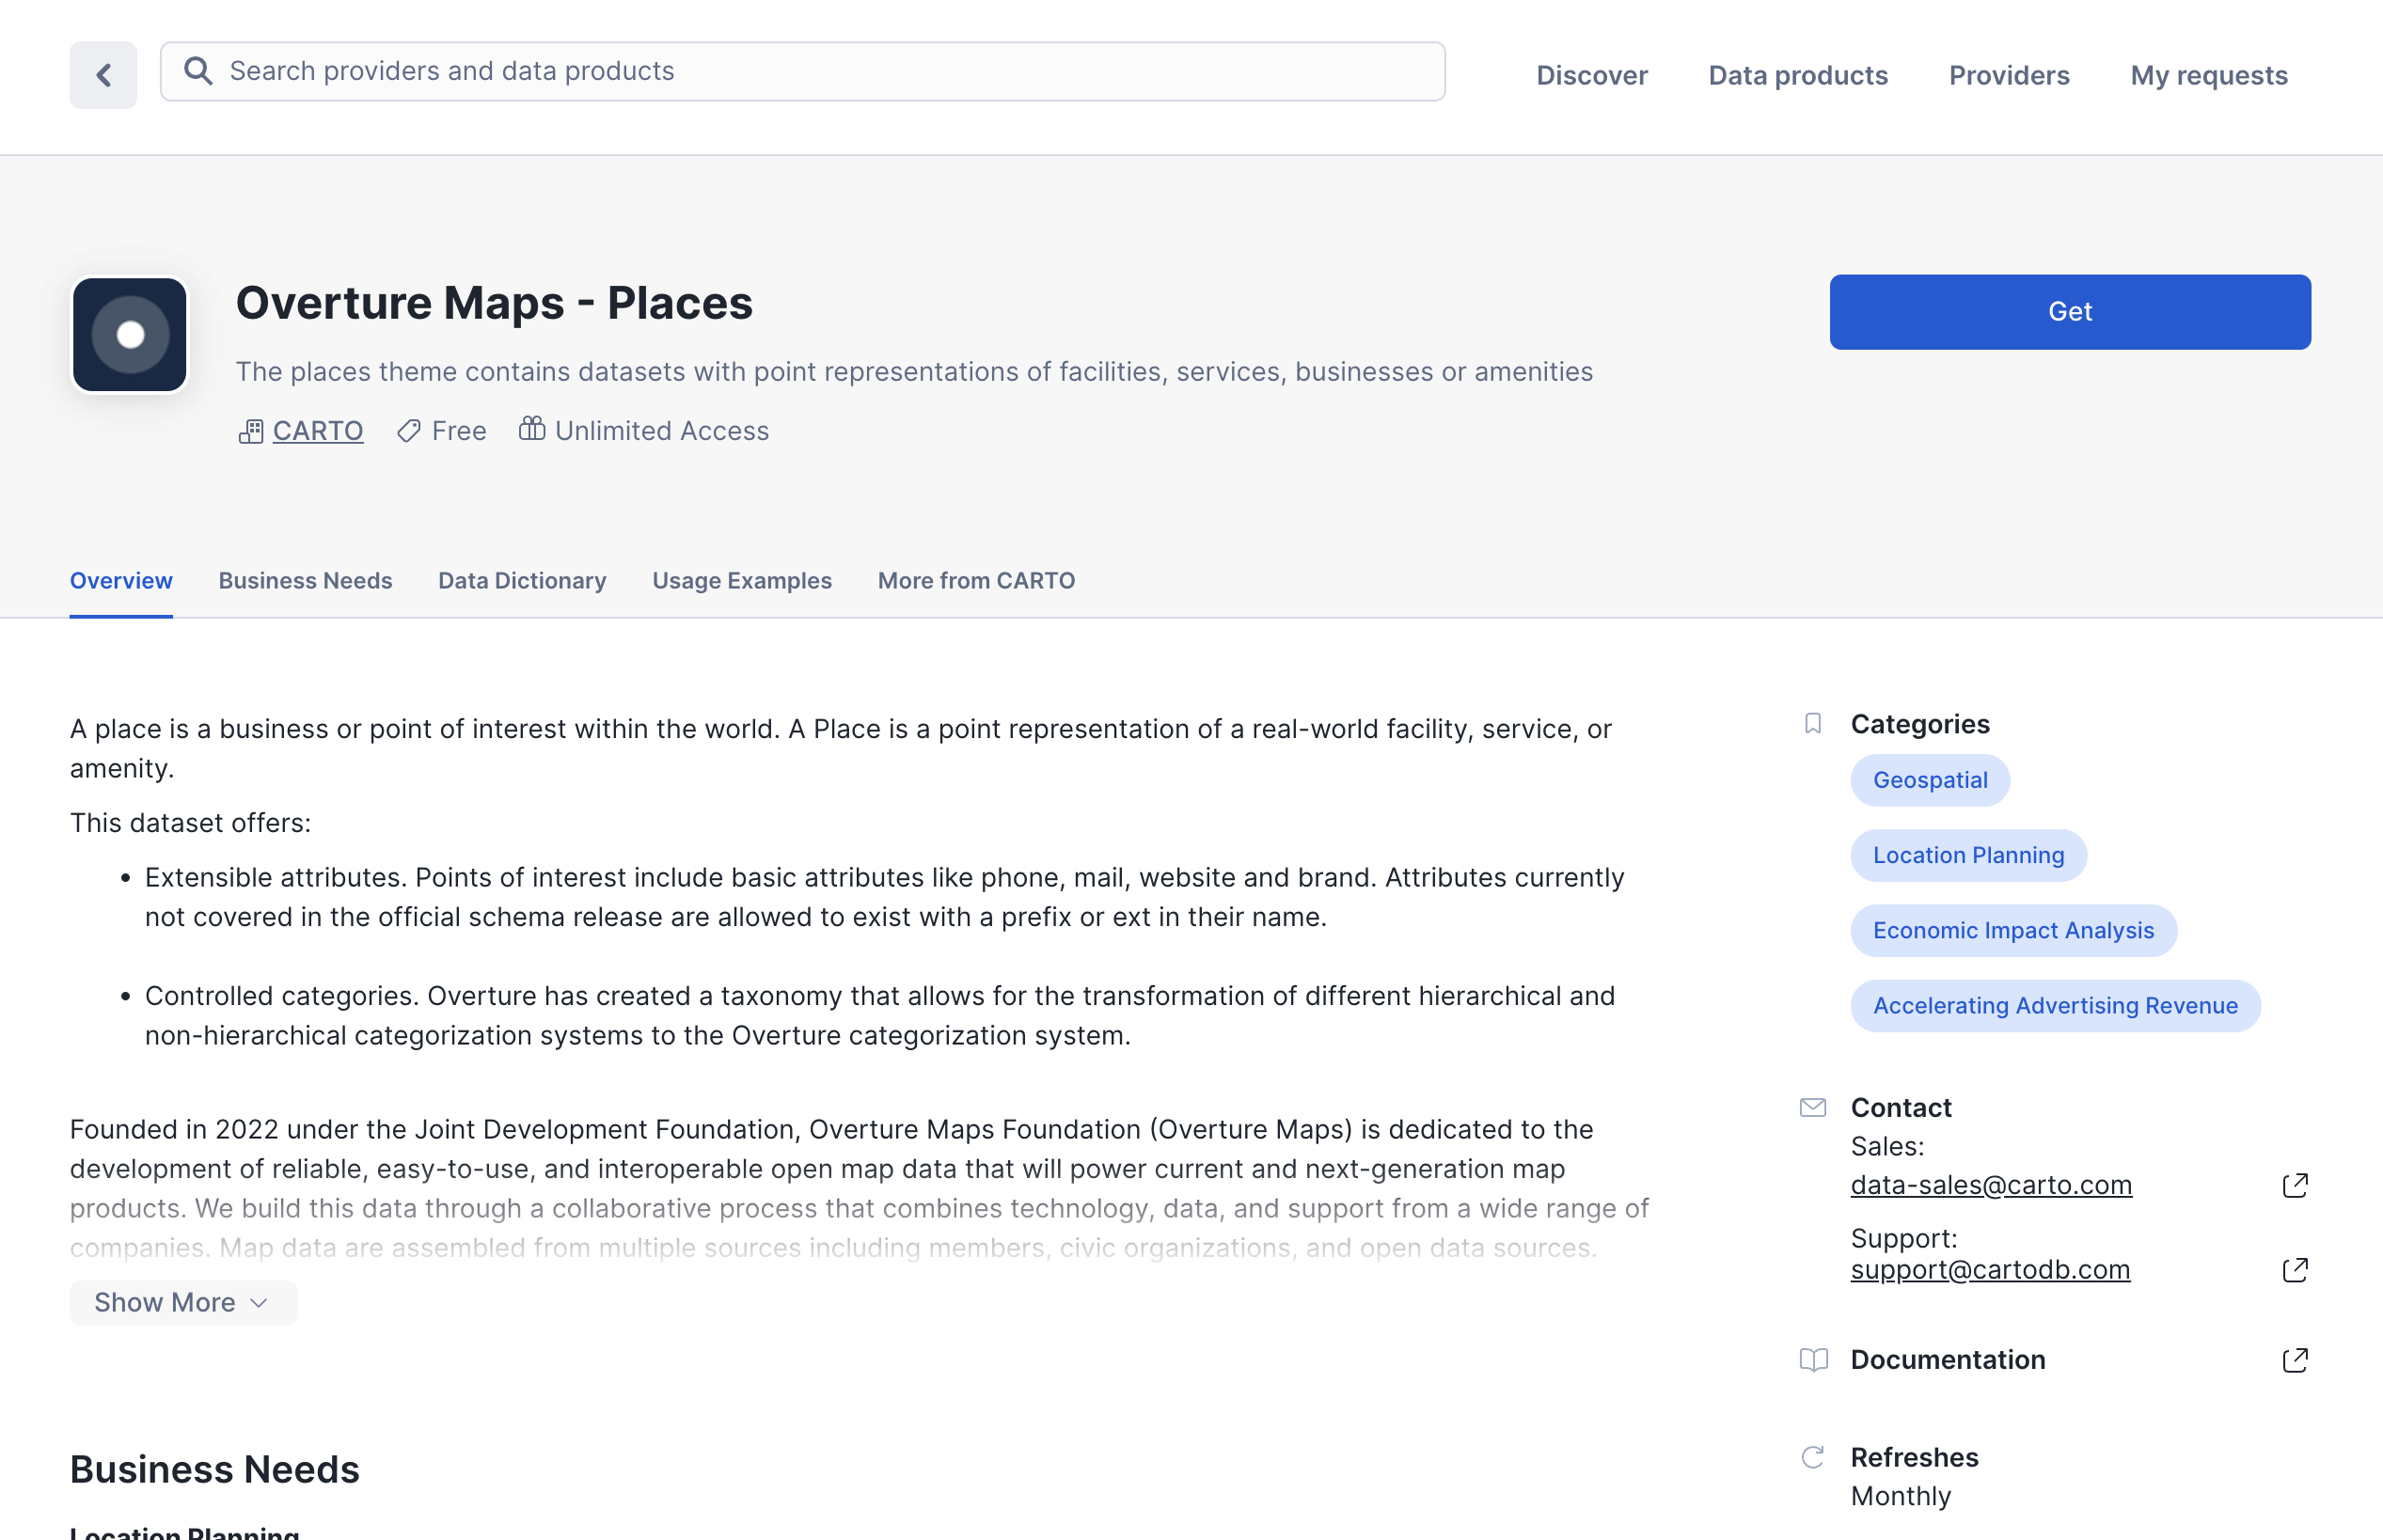Open the CARTO provider link
Image resolution: width=2383 pixels, height=1540 pixels.
318,431
